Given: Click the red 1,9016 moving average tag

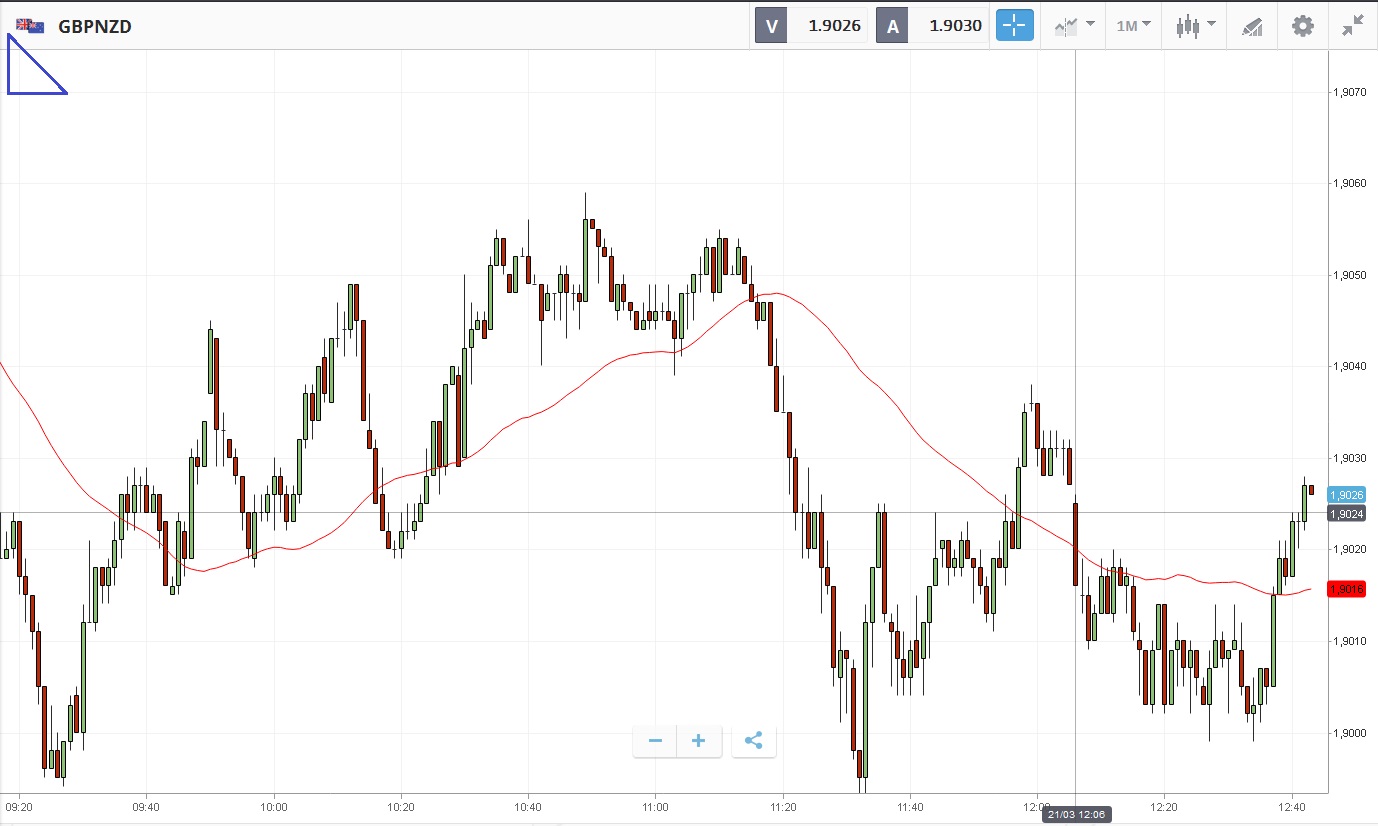Looking at the screenshot, I should (1347, 590).
